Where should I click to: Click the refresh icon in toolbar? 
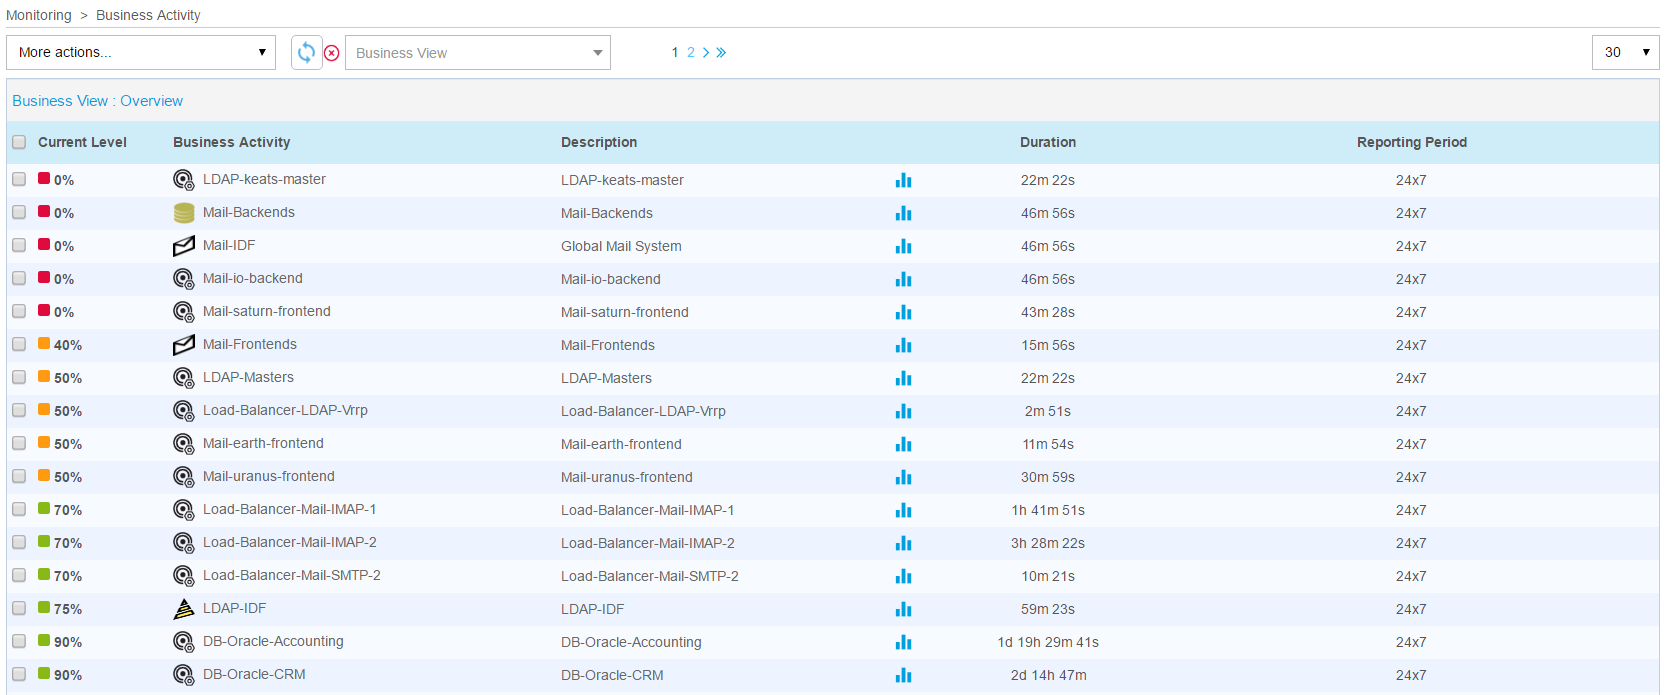[306, 52]
